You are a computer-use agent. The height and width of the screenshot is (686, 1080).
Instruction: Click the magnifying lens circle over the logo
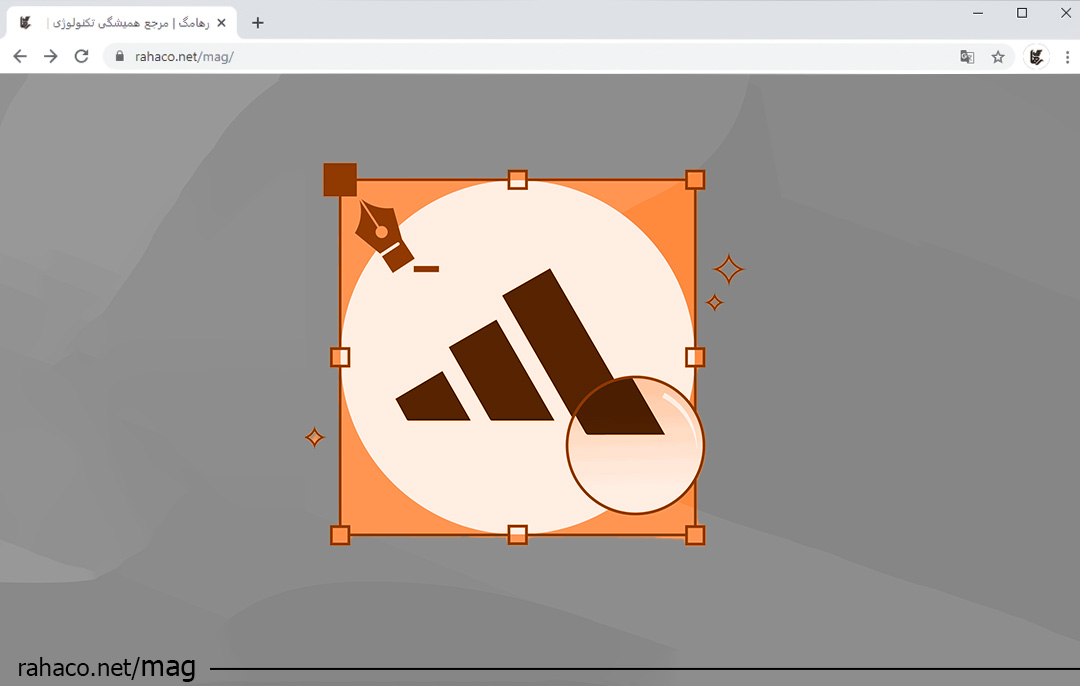(x=635, y=446)
